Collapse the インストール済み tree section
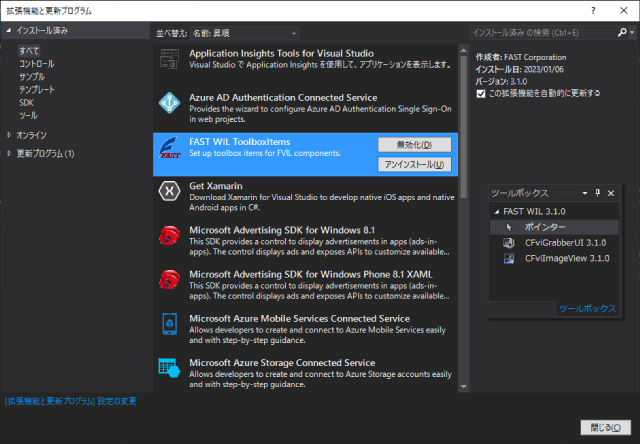640x444 pixels. point(9,30)
